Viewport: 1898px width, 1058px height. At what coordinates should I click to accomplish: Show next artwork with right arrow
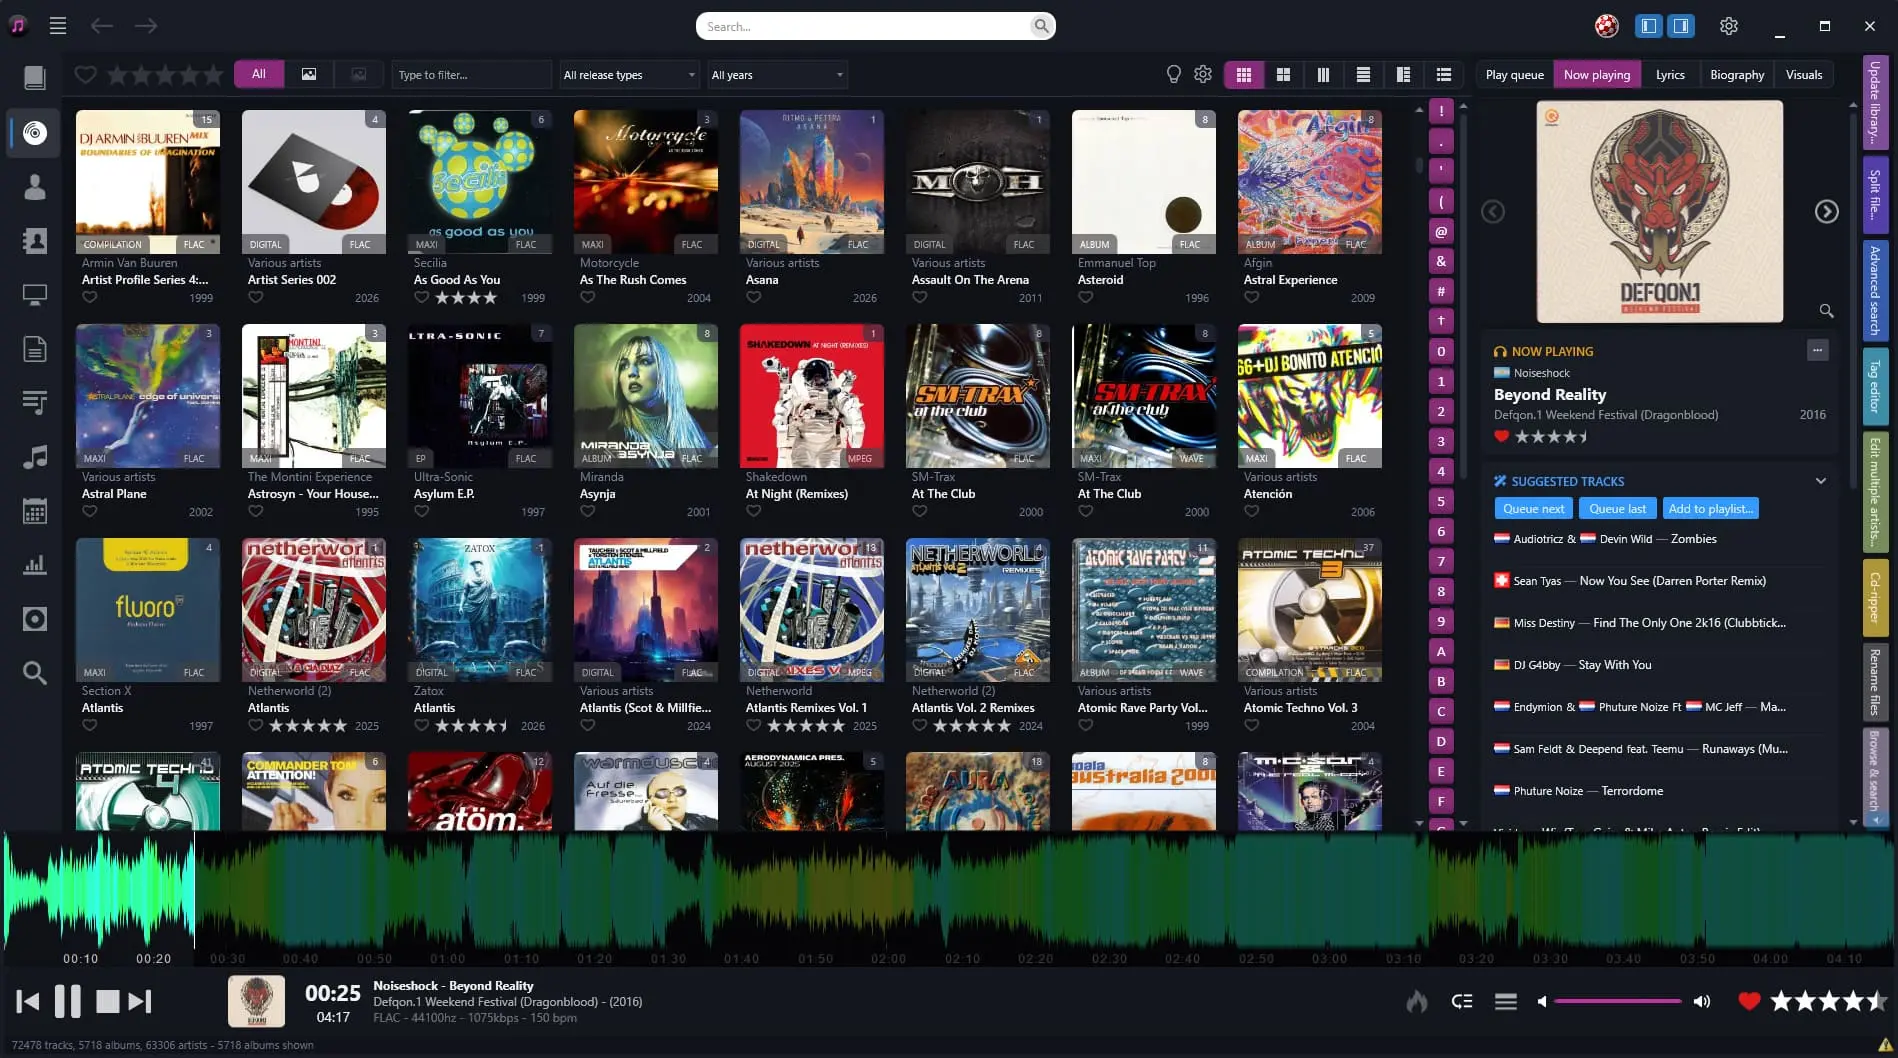click(1826, 212)
